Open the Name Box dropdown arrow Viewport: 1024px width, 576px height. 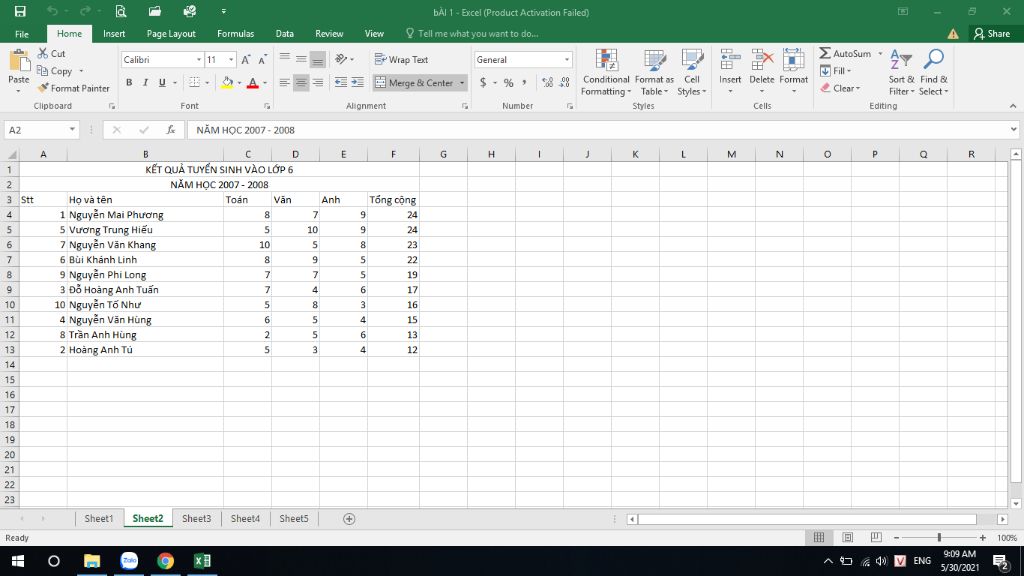coord(72,130)
